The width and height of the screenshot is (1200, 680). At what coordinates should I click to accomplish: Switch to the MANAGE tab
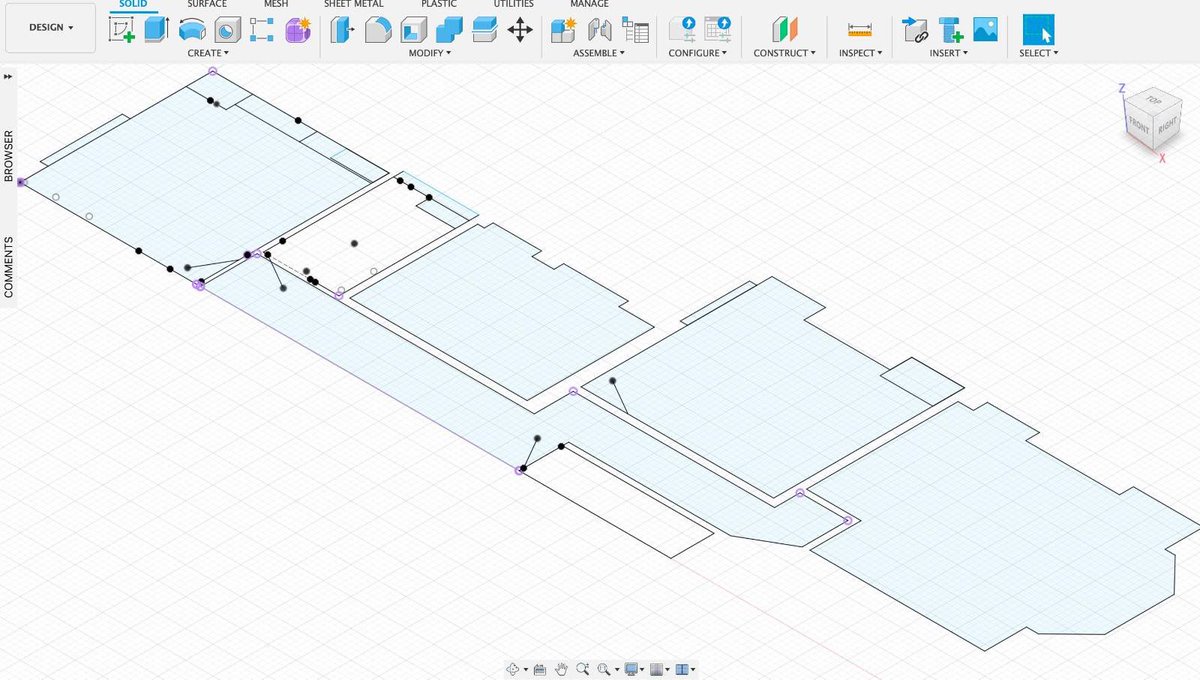click(589, 5)
